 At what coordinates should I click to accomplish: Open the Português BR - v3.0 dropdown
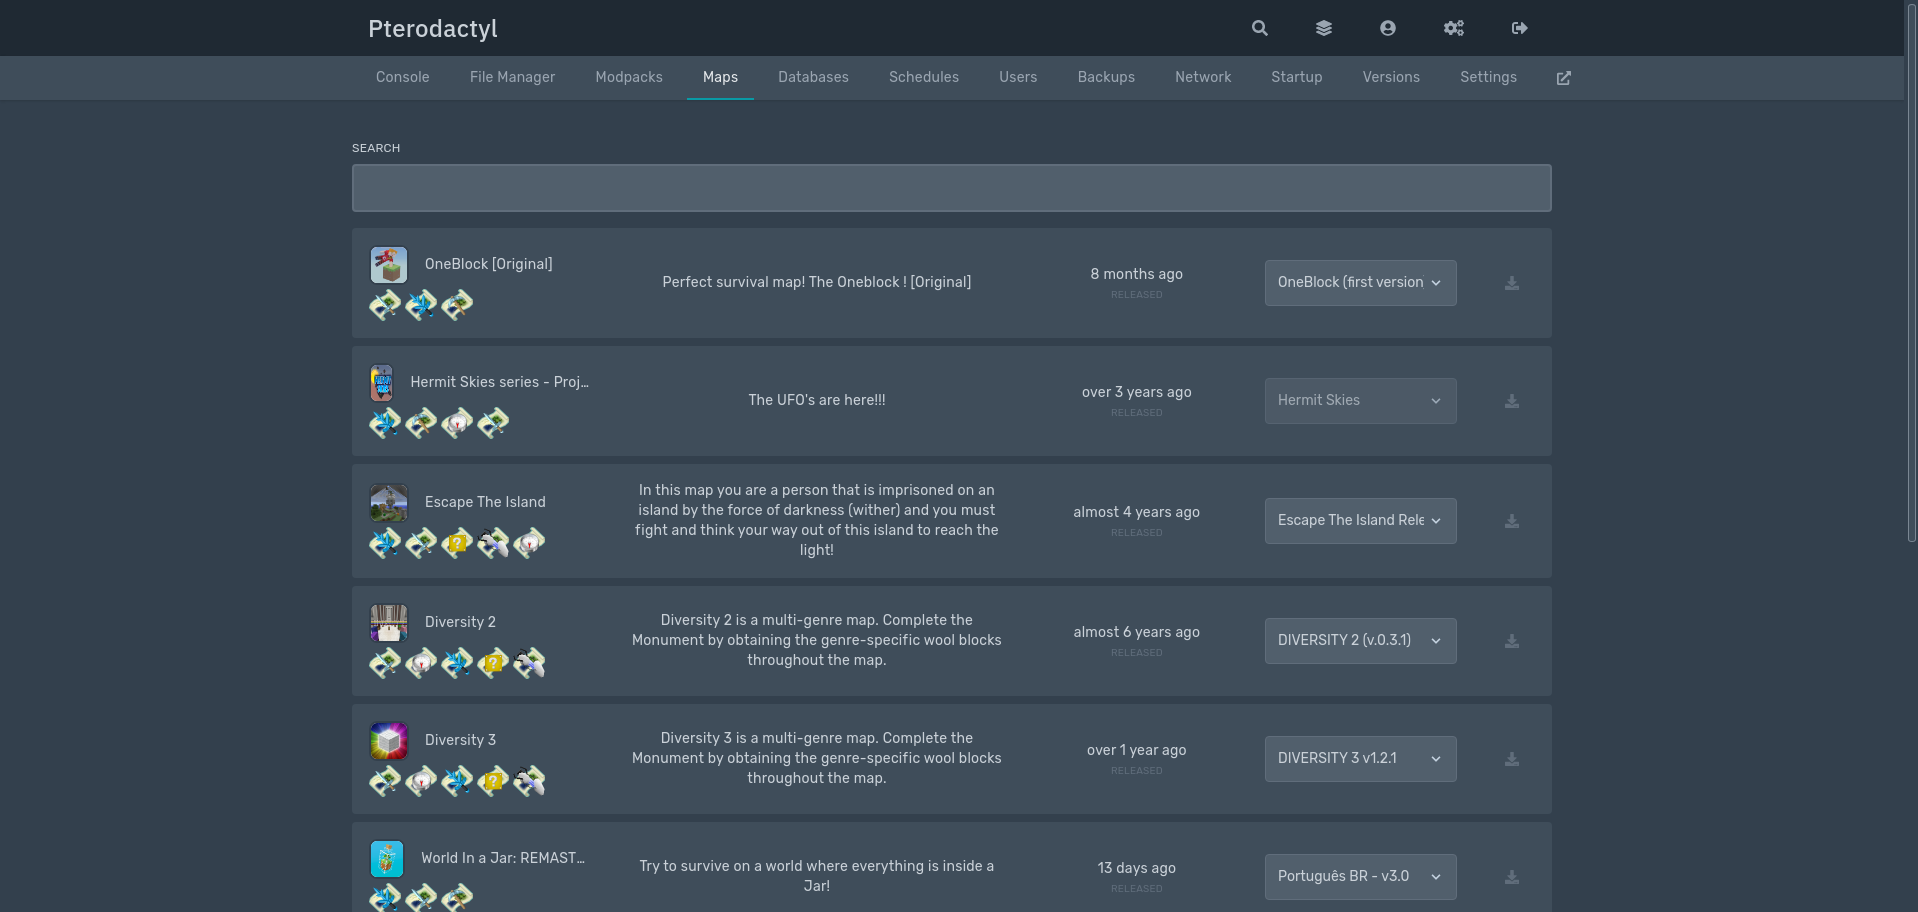point(1359,877)
